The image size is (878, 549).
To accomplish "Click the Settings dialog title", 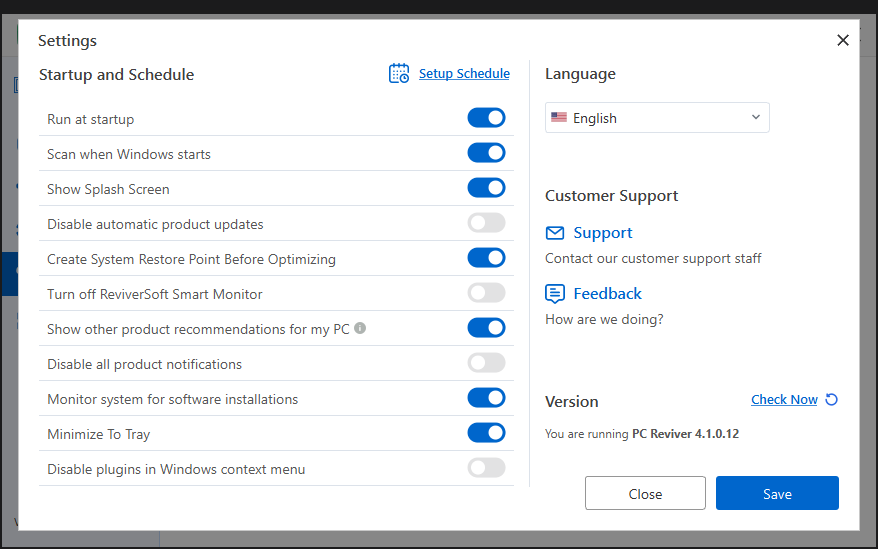I will 67,41.
